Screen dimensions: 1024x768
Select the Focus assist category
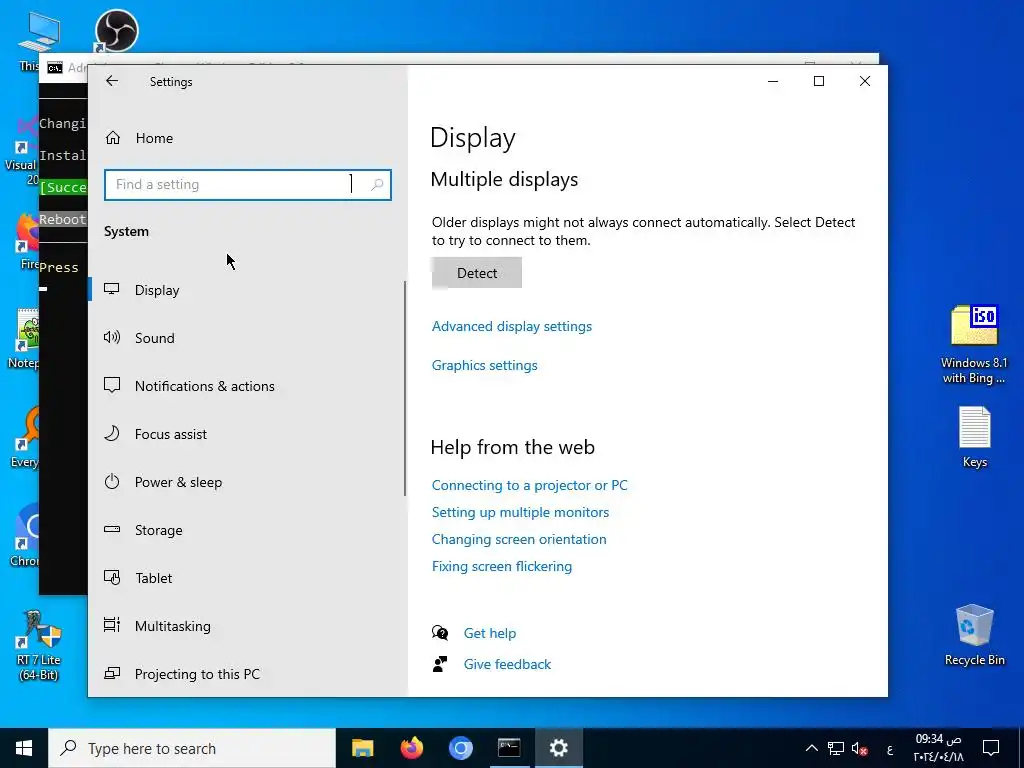click(170, 434)
